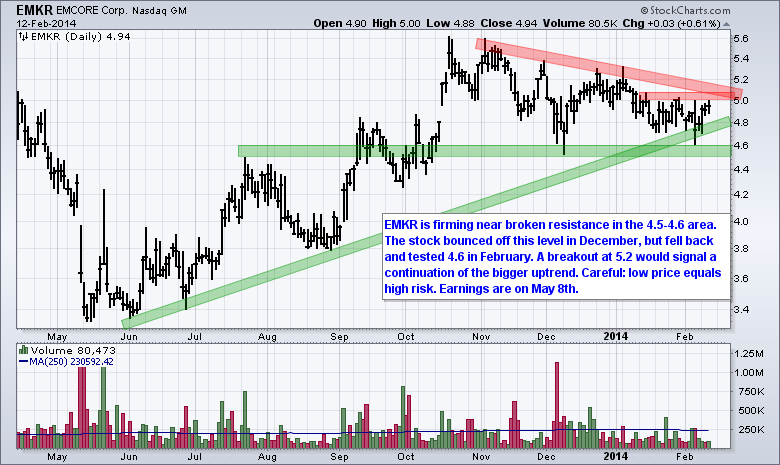
Task: Click the MA(250) blue line legend marker
Action: click(x=23, y=362)
